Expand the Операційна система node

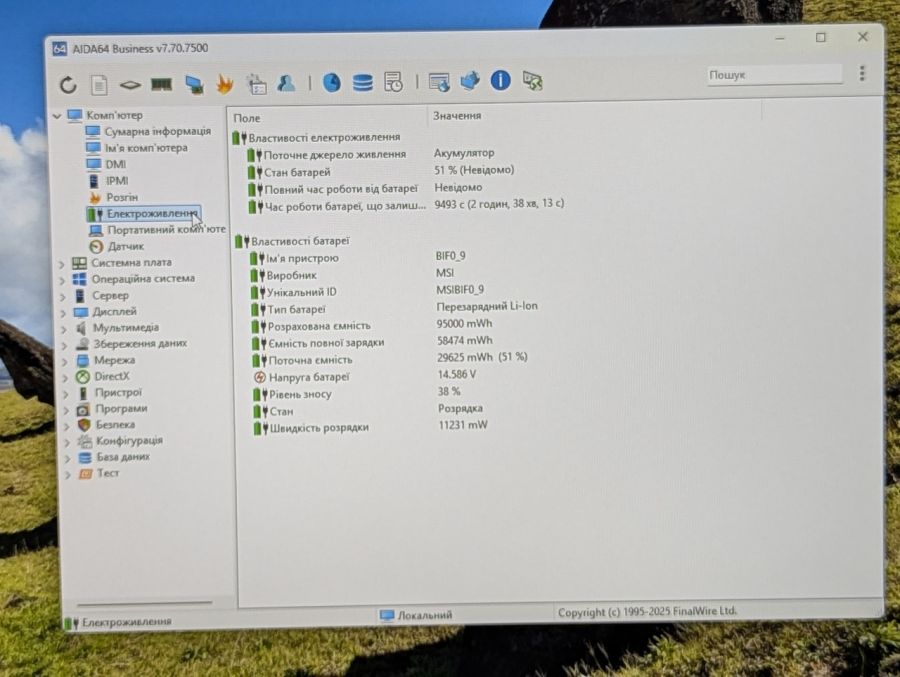tap(63, 280)
